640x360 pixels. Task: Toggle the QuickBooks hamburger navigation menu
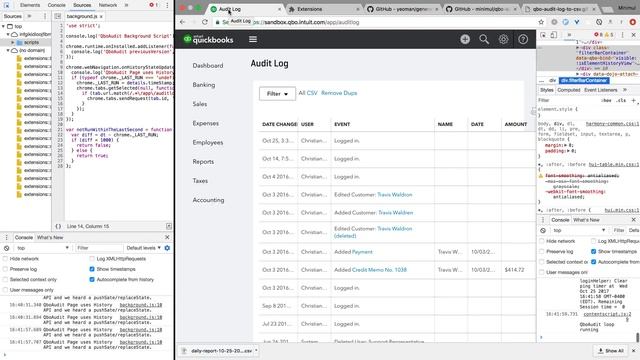pyautogui.click(x=253, y=39)
